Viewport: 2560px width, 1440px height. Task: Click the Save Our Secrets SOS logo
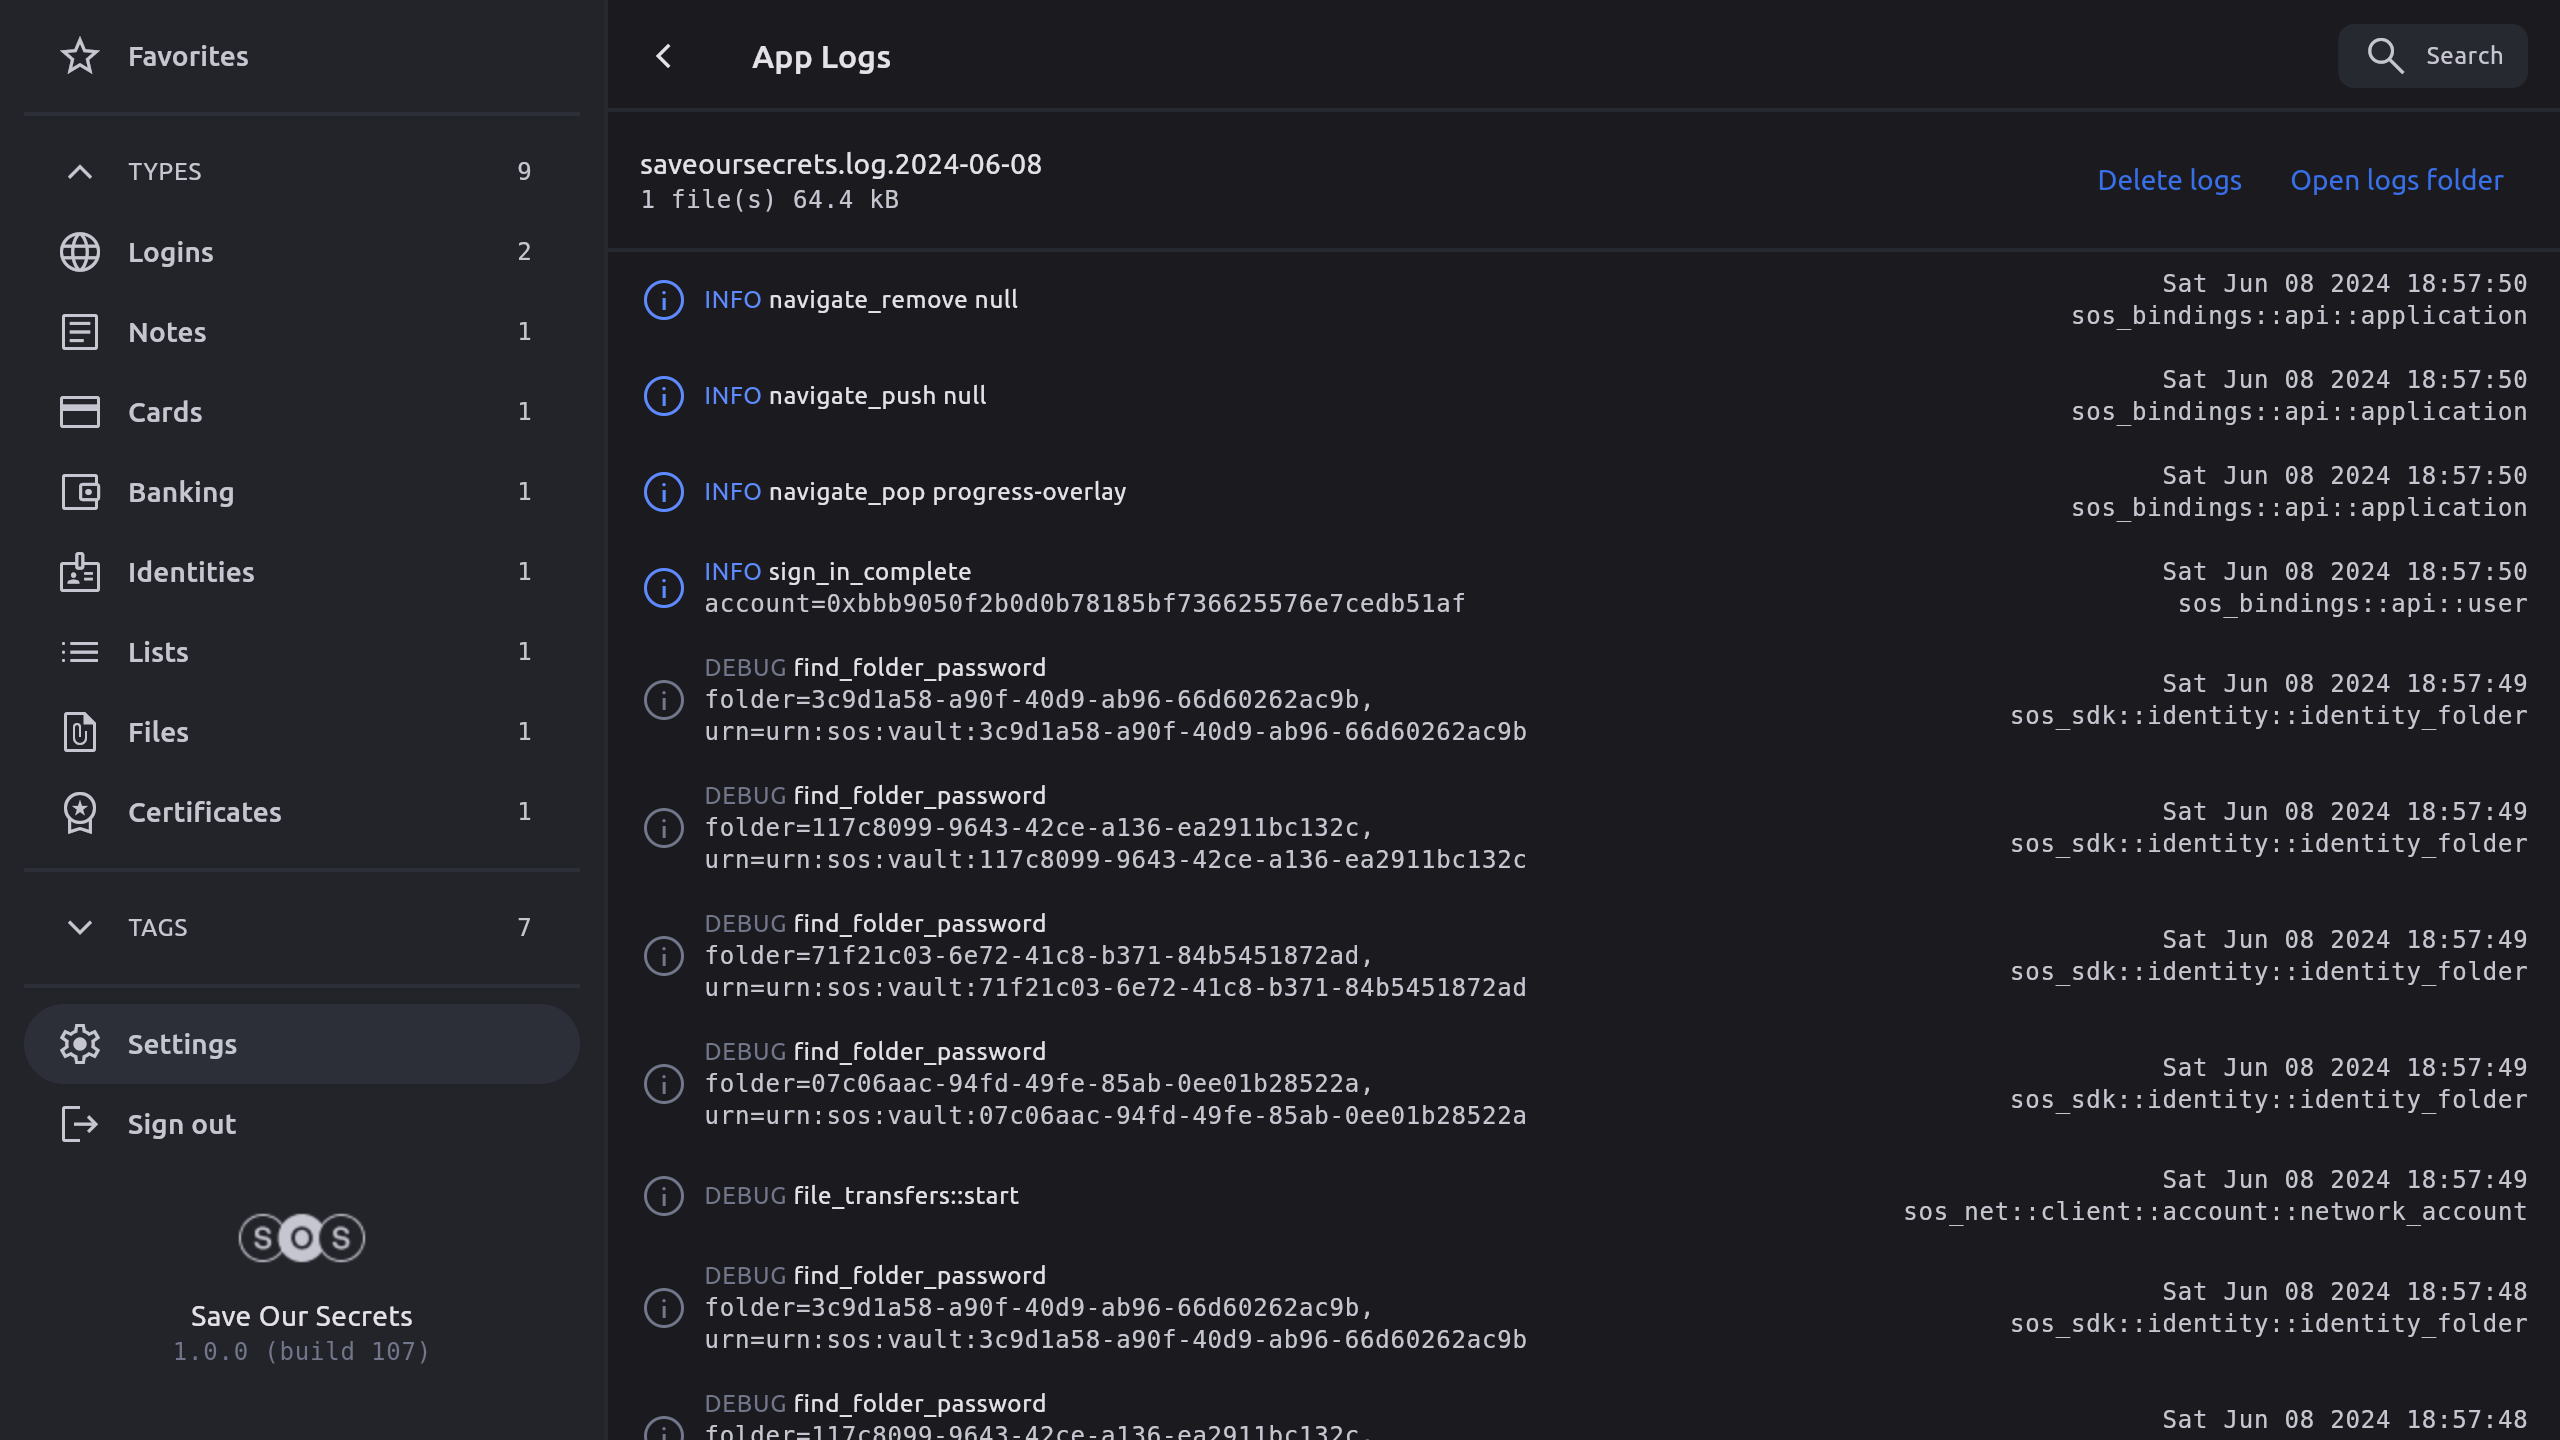[301, 1238]
